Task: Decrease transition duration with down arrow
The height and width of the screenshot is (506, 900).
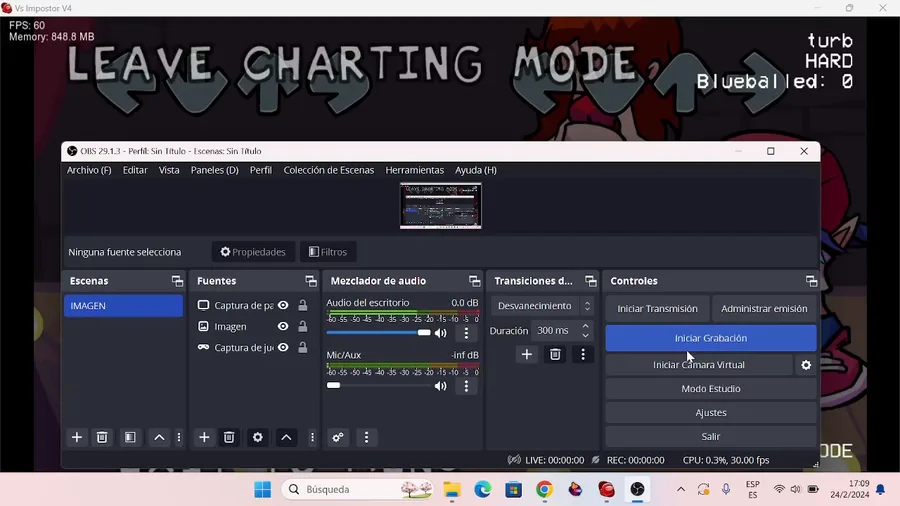Action: 585,335
